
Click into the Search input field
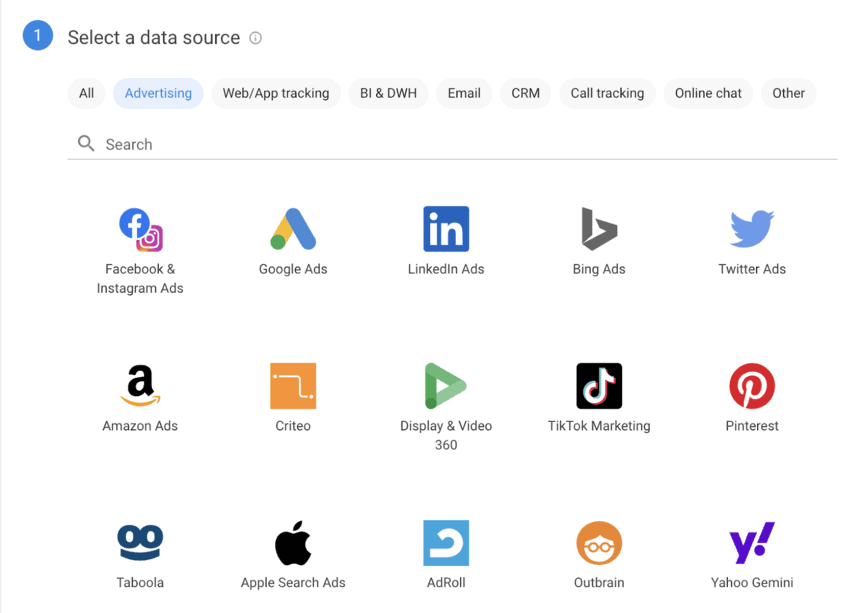460,144
